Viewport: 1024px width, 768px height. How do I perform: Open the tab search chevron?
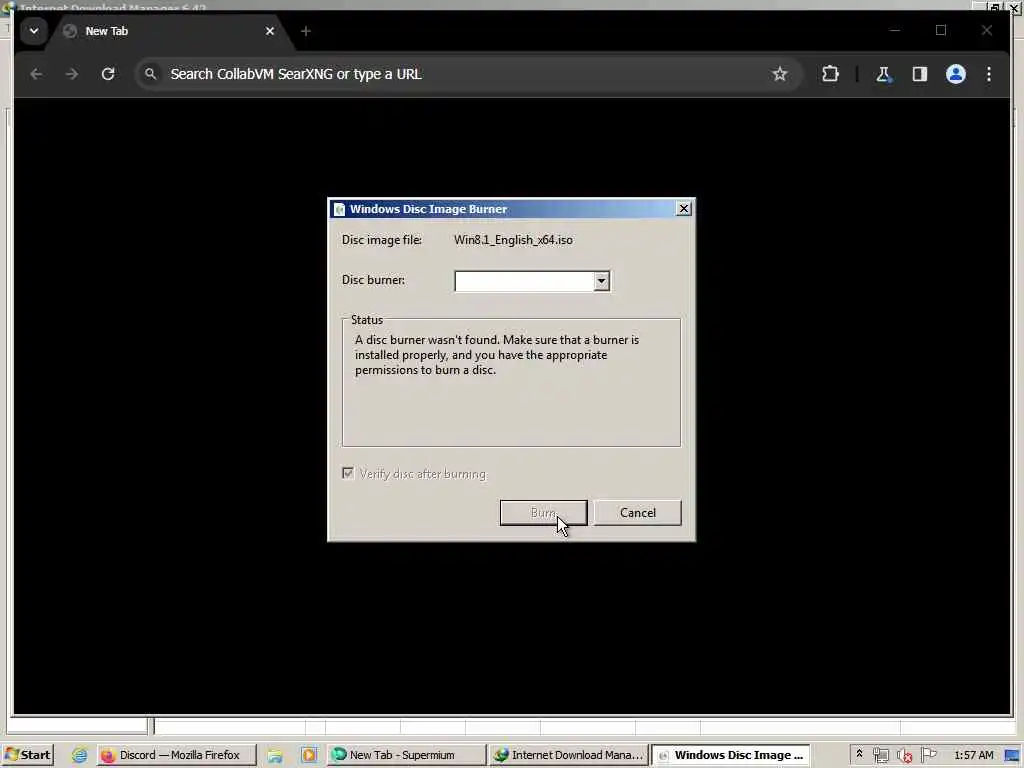pyautogui.click(x=34, y=31)
